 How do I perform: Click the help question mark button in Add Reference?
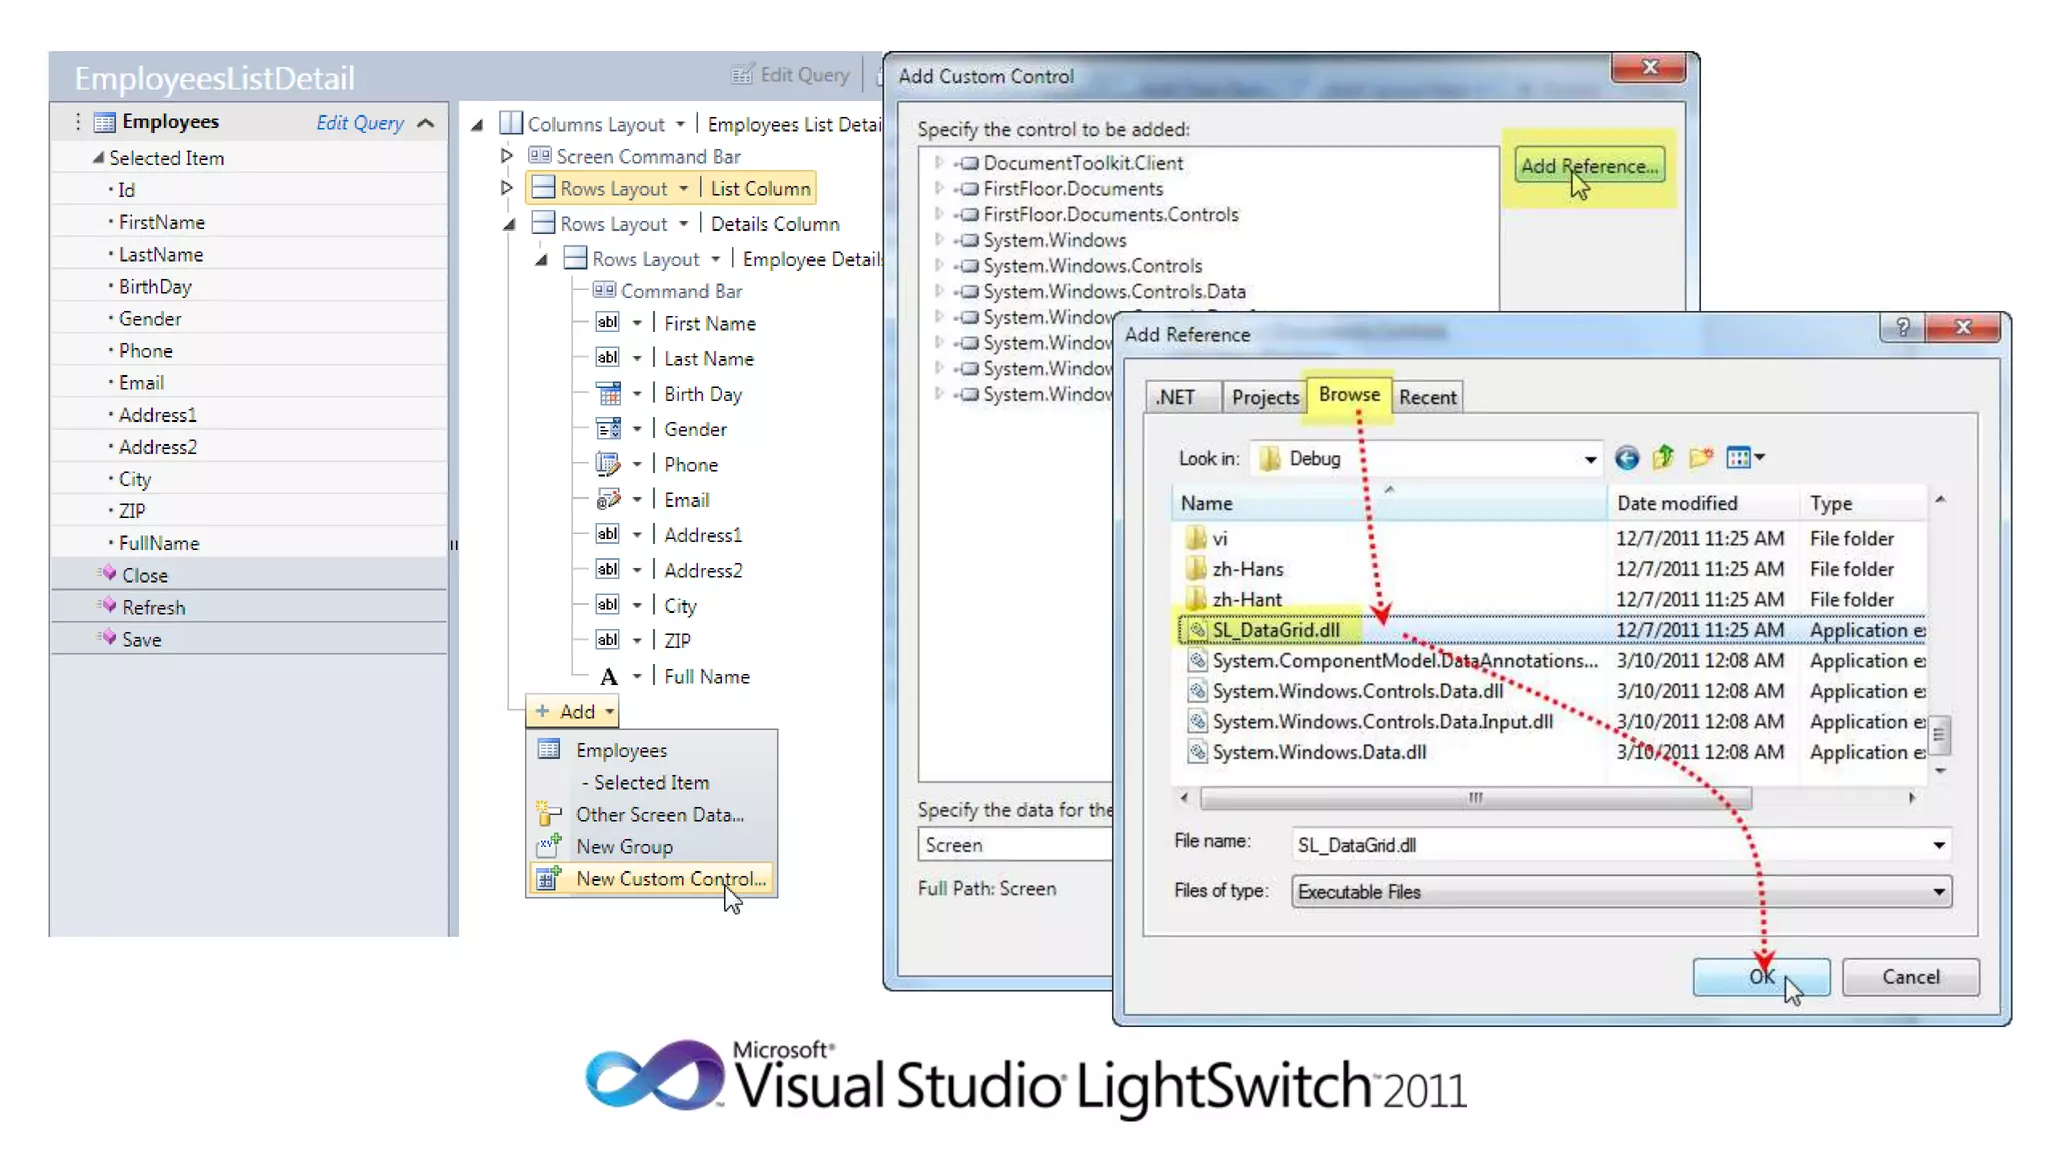click(x=1902, y=328)
